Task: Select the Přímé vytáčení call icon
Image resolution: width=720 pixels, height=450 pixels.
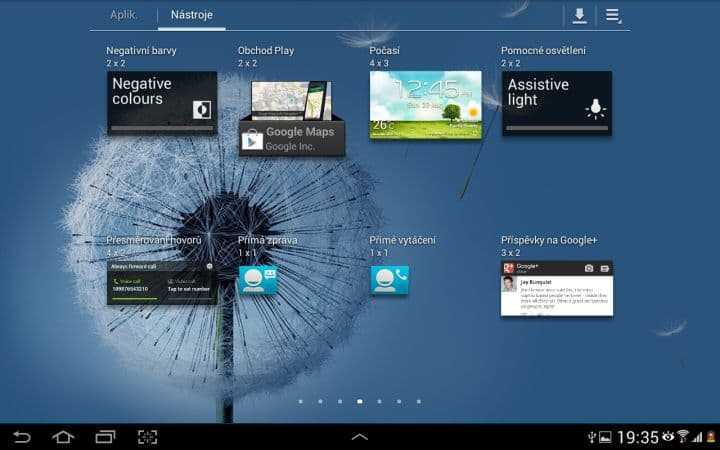Action: 389,279
